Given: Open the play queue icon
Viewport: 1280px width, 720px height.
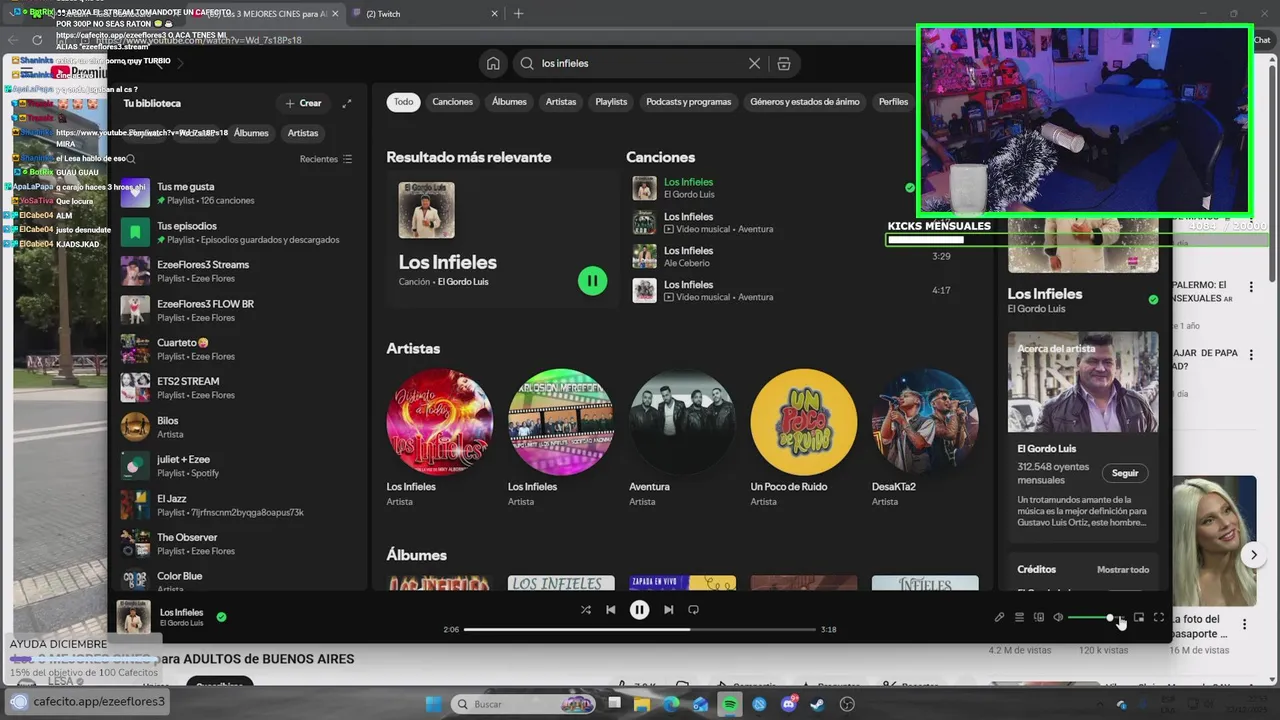Looking at the screenshot, I should click(x=1019, y=617).
